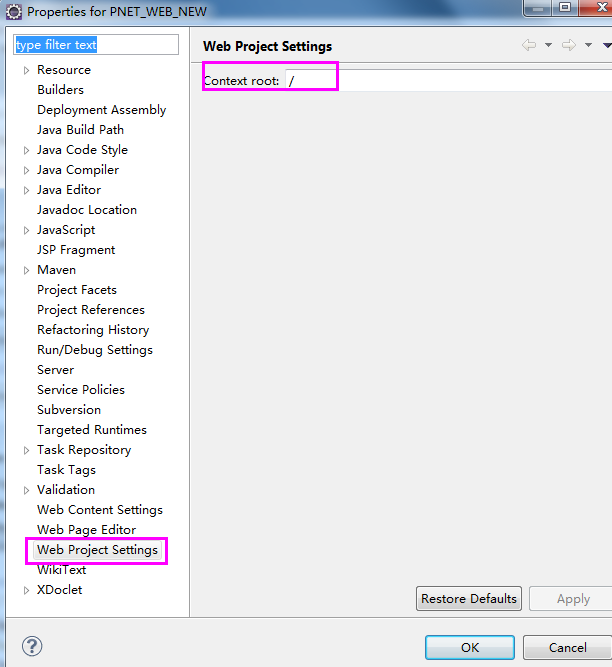
Task: Minimize the Properties dialog window
Action: click(x=538, y=7)
